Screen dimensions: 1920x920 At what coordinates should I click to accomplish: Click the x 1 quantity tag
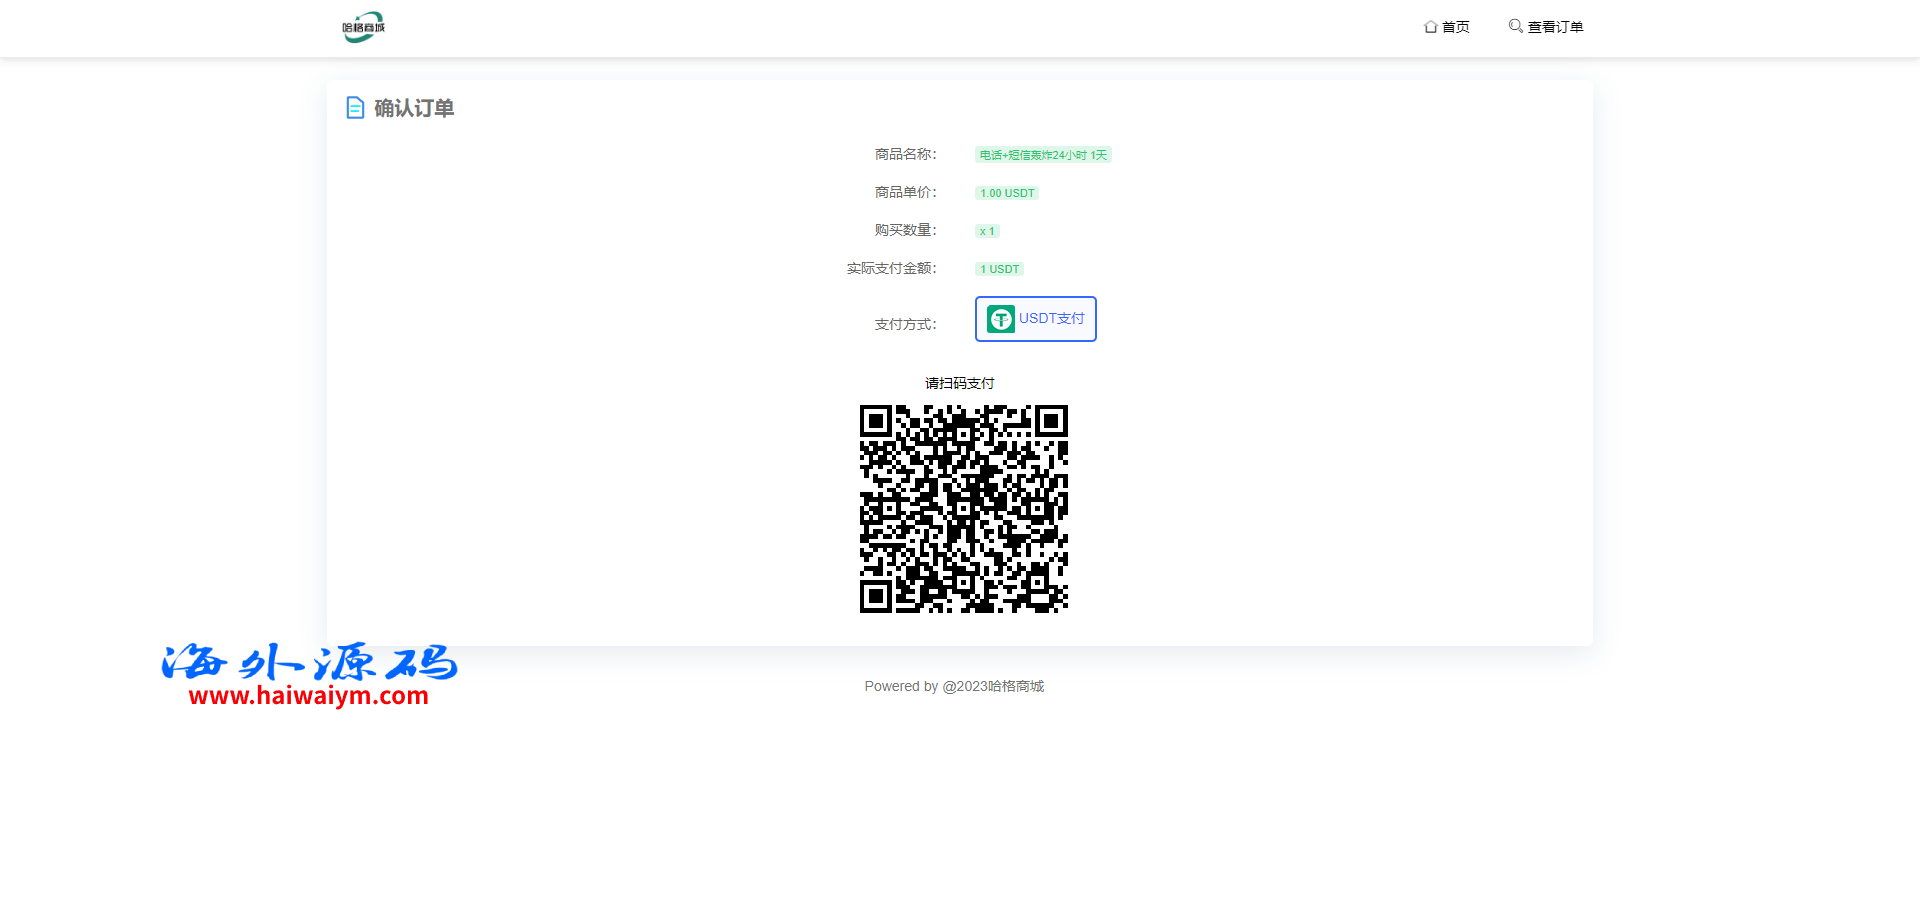[x=987, y=231]
